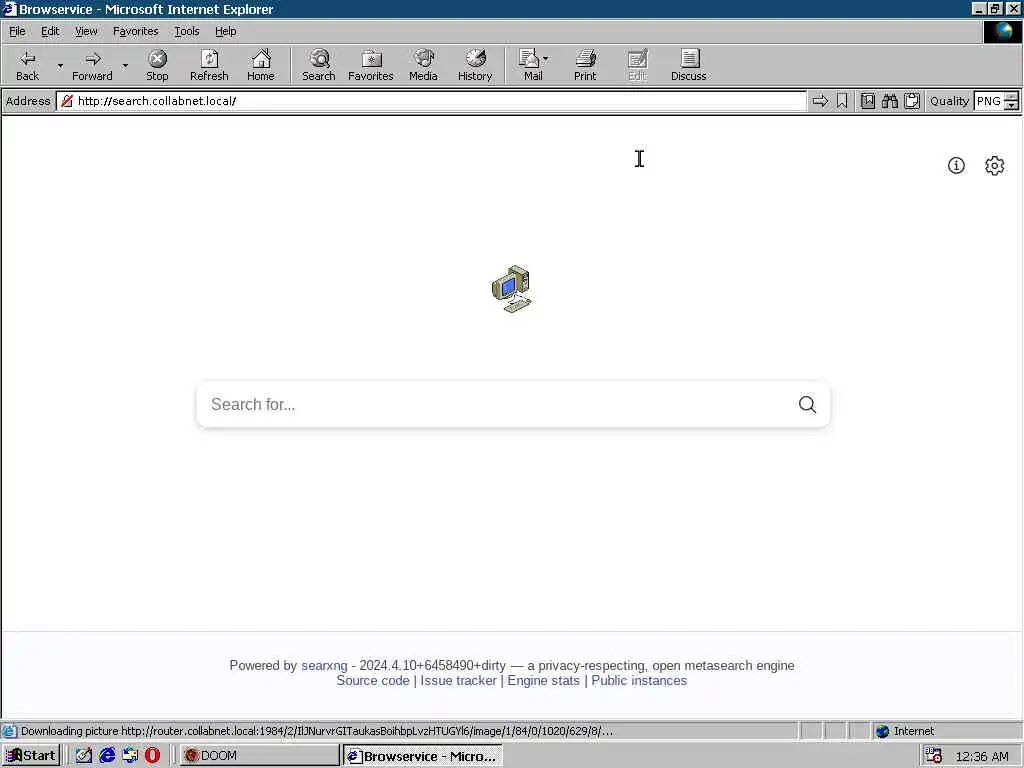1024x768 pixels.
Task: Open the SearXNG about info icon
Action: 956,165
